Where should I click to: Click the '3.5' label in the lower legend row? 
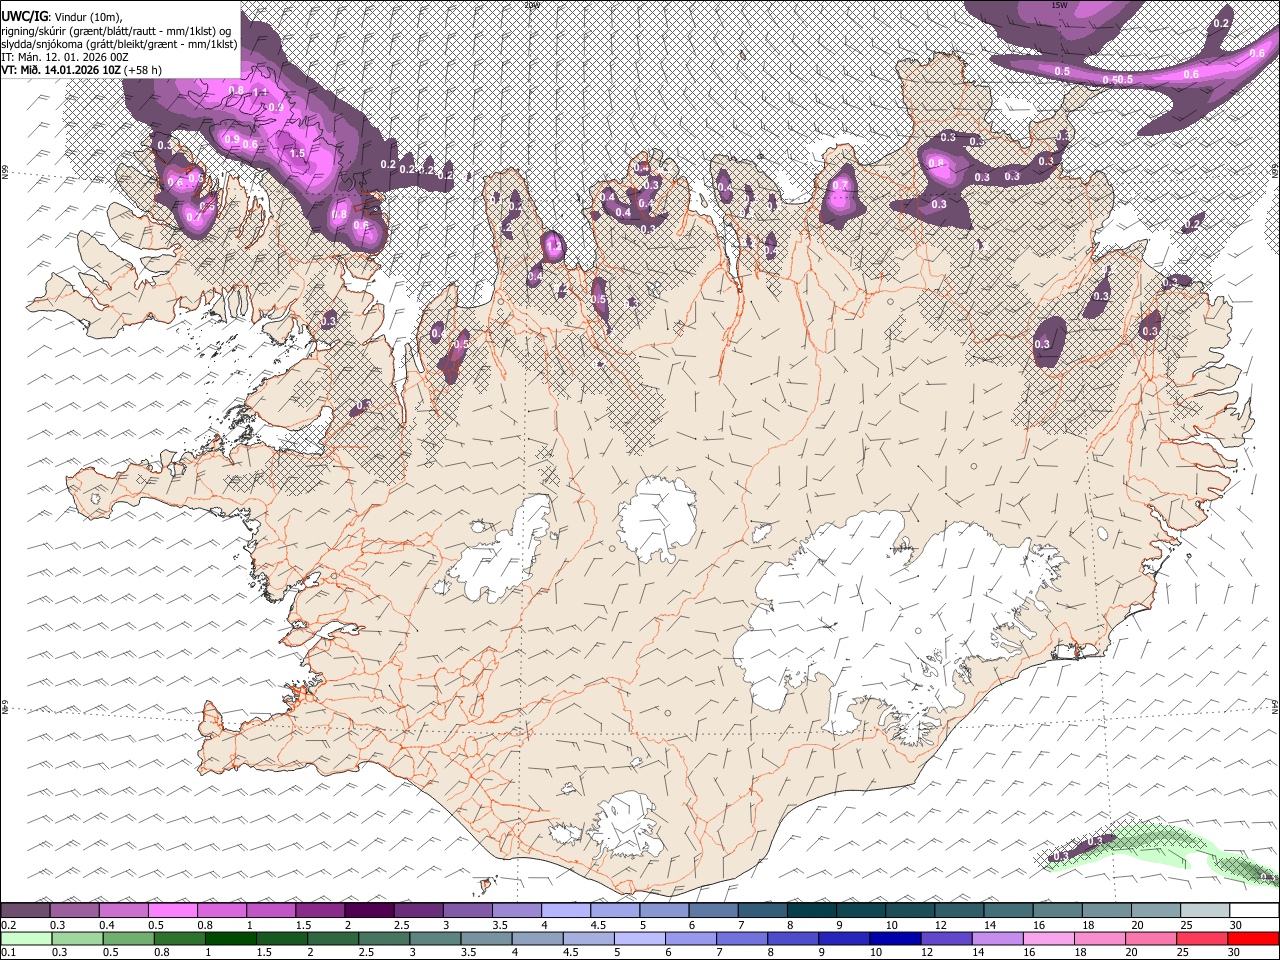pos(469,953)
